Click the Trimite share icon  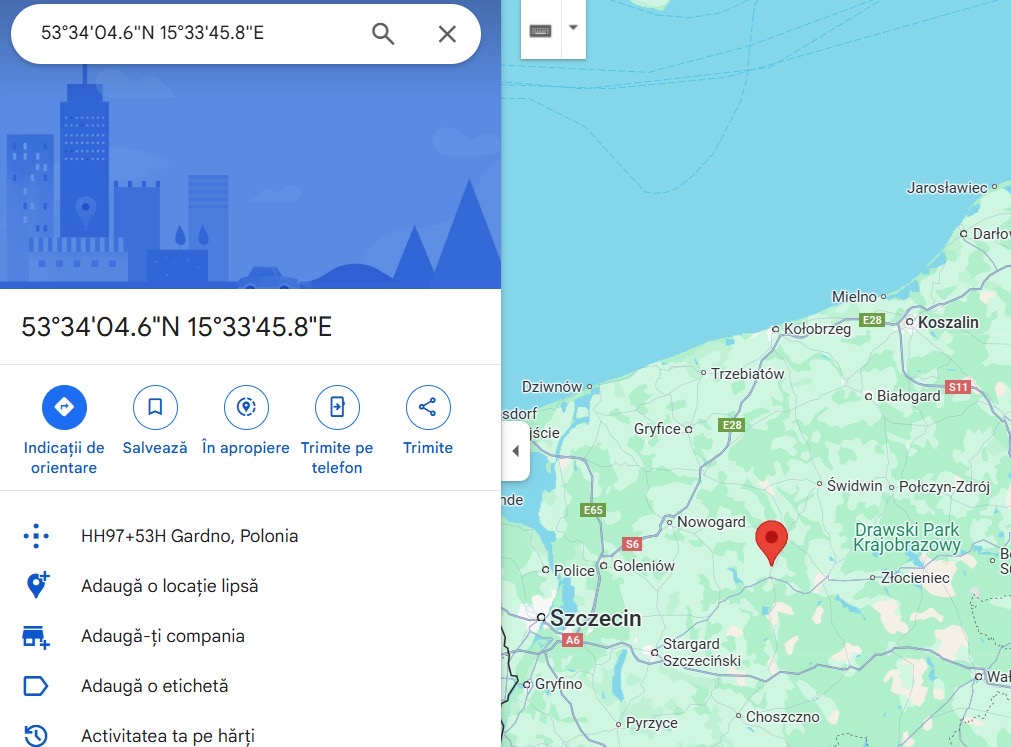click(428, 407)
